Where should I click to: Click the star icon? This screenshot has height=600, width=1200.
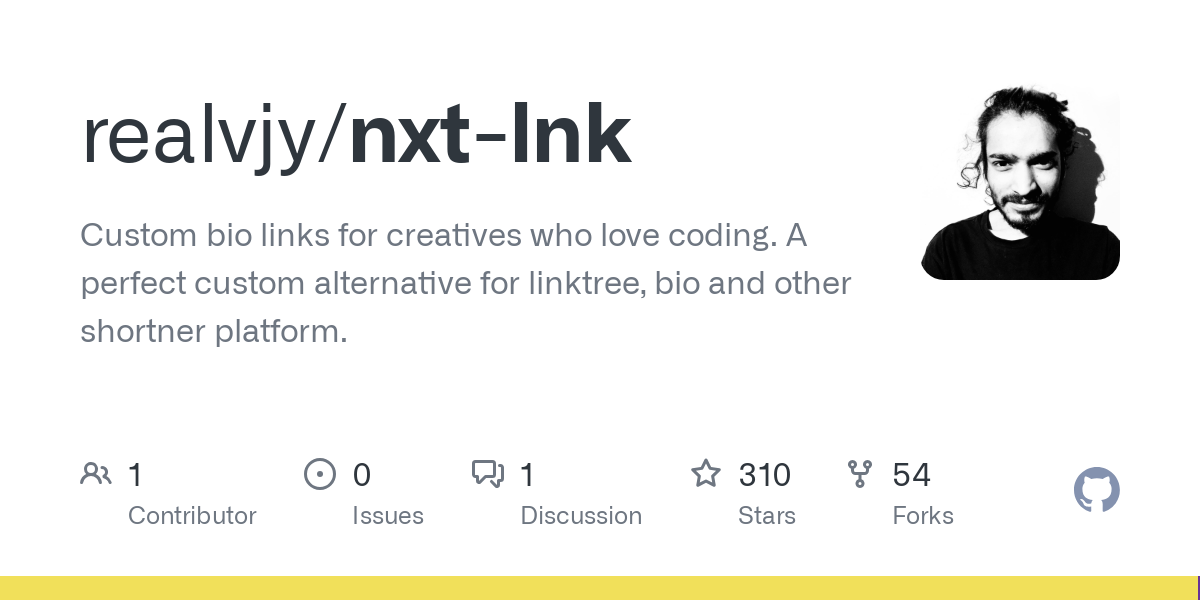click(x=706, y=474)
